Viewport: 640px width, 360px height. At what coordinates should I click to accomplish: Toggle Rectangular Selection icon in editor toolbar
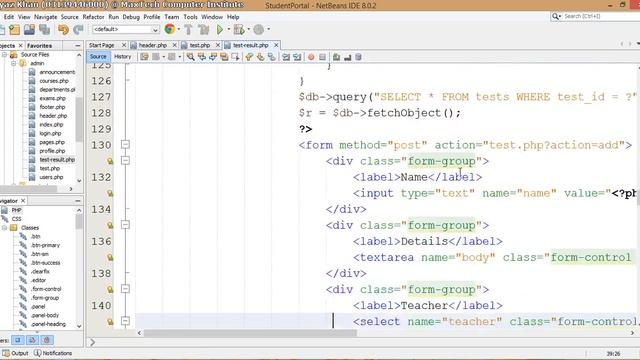[236, 57]
